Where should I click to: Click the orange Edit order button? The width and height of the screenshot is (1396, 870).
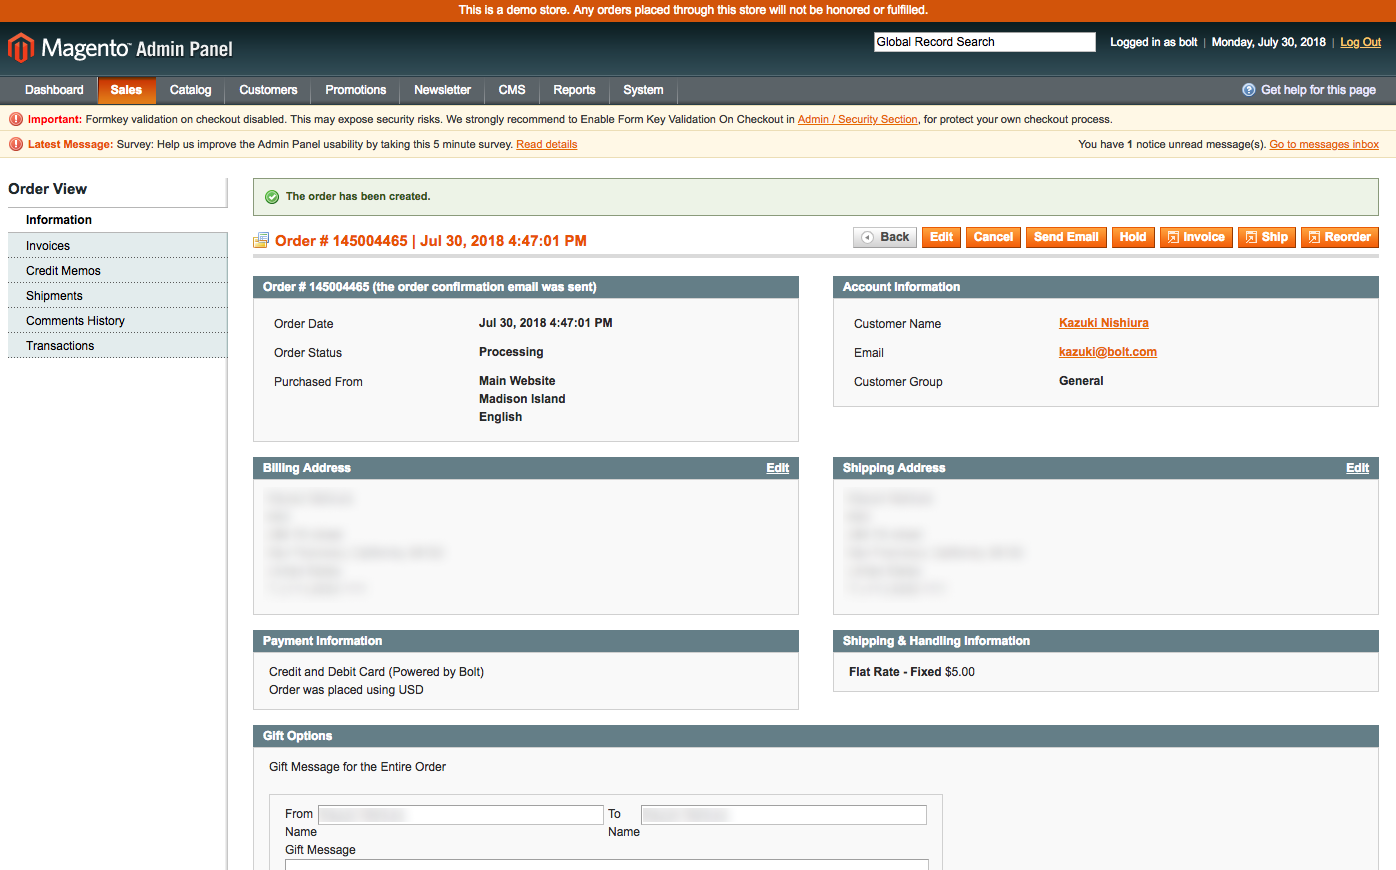coord(941,237)
